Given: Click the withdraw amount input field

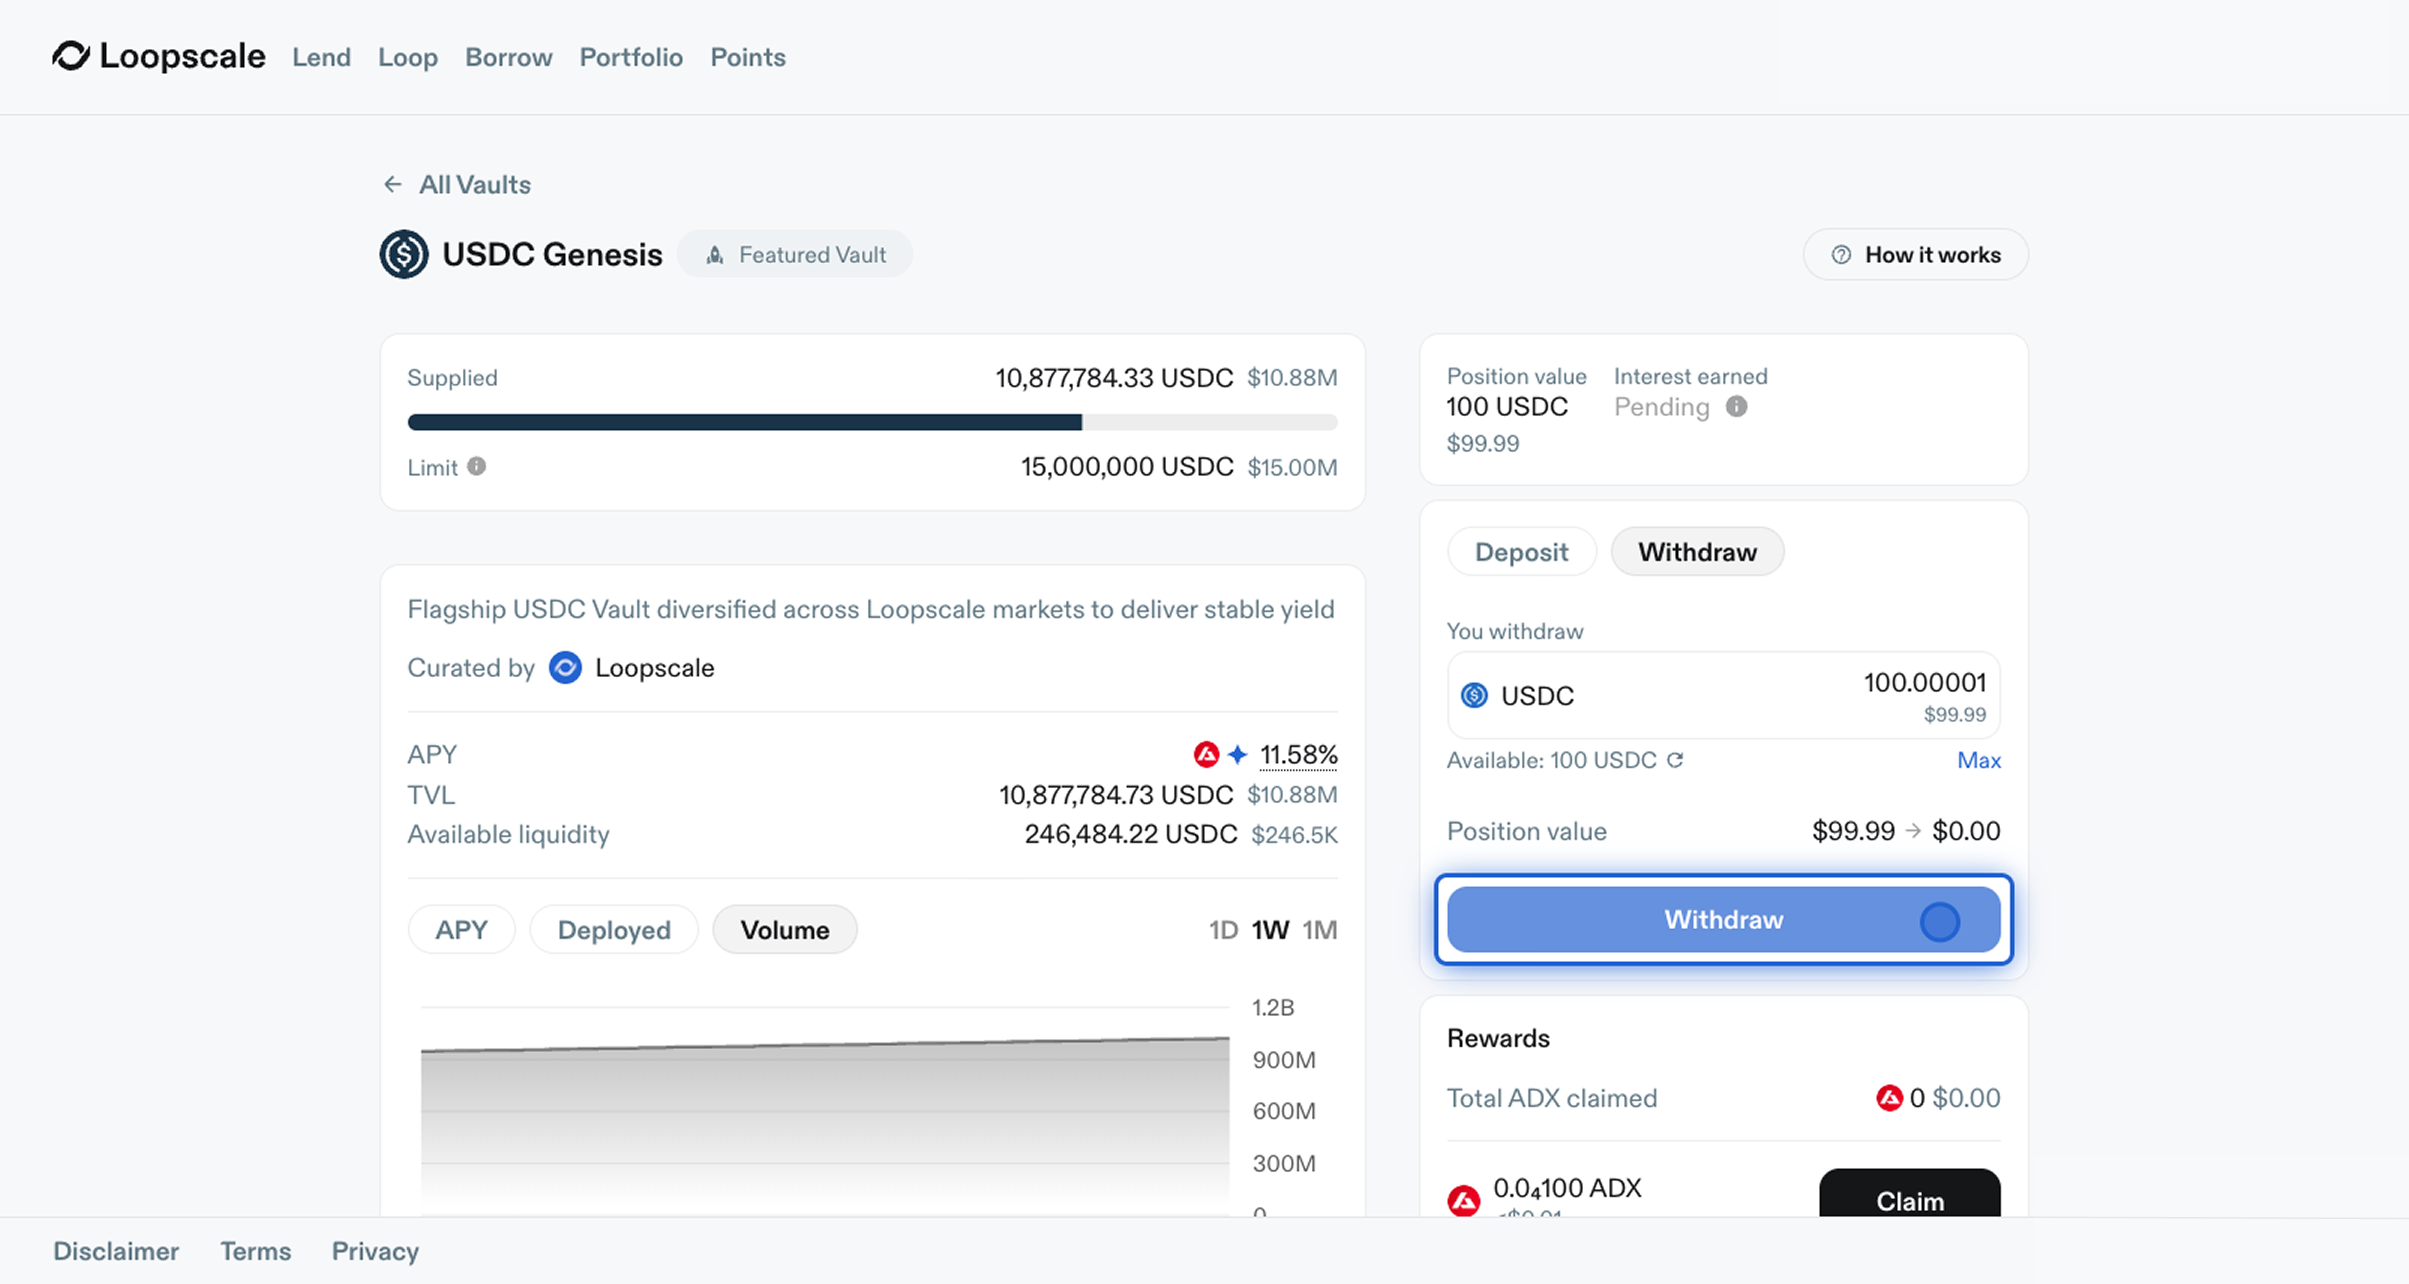Looking at the screenshot, I should point(1923,683).
